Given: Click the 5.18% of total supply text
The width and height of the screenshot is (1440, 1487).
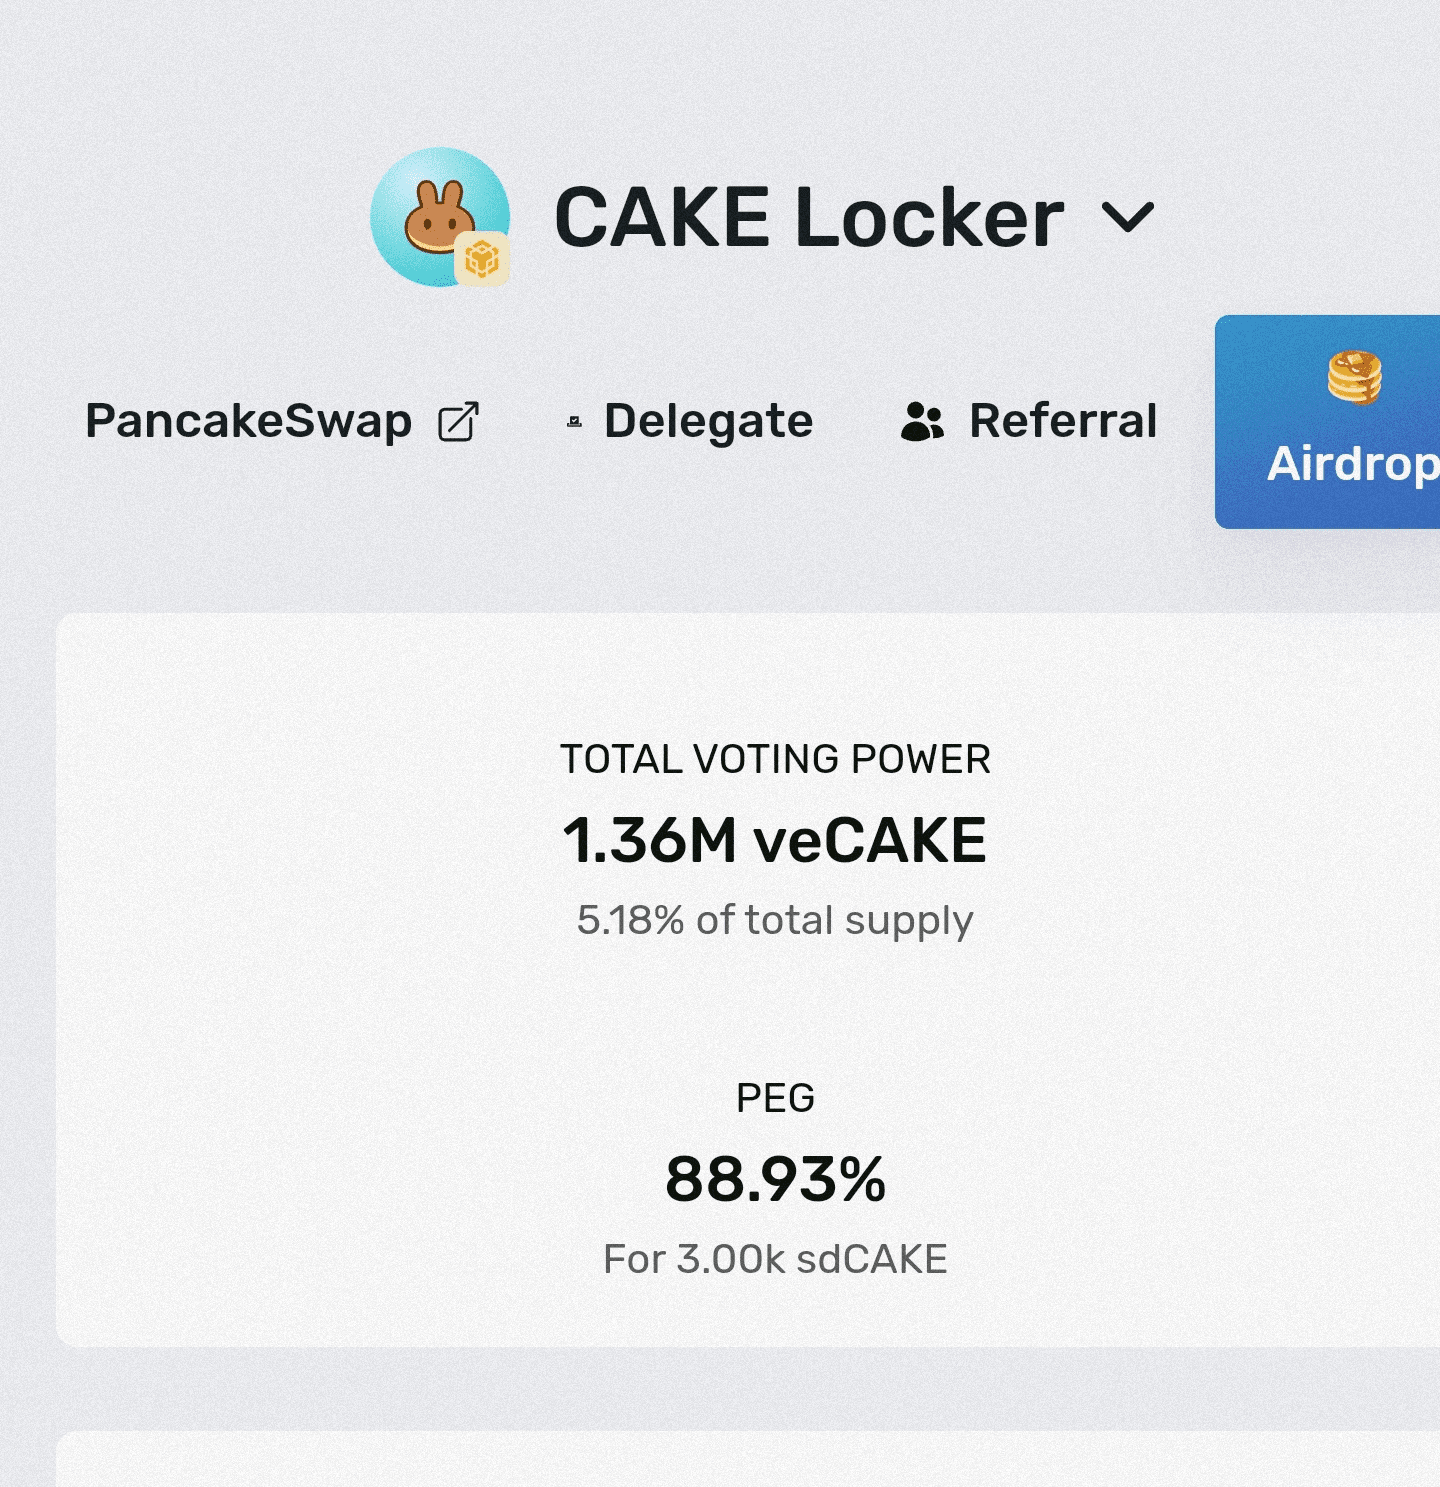Looking at the screenshot, I should click(x=775, y=920).
